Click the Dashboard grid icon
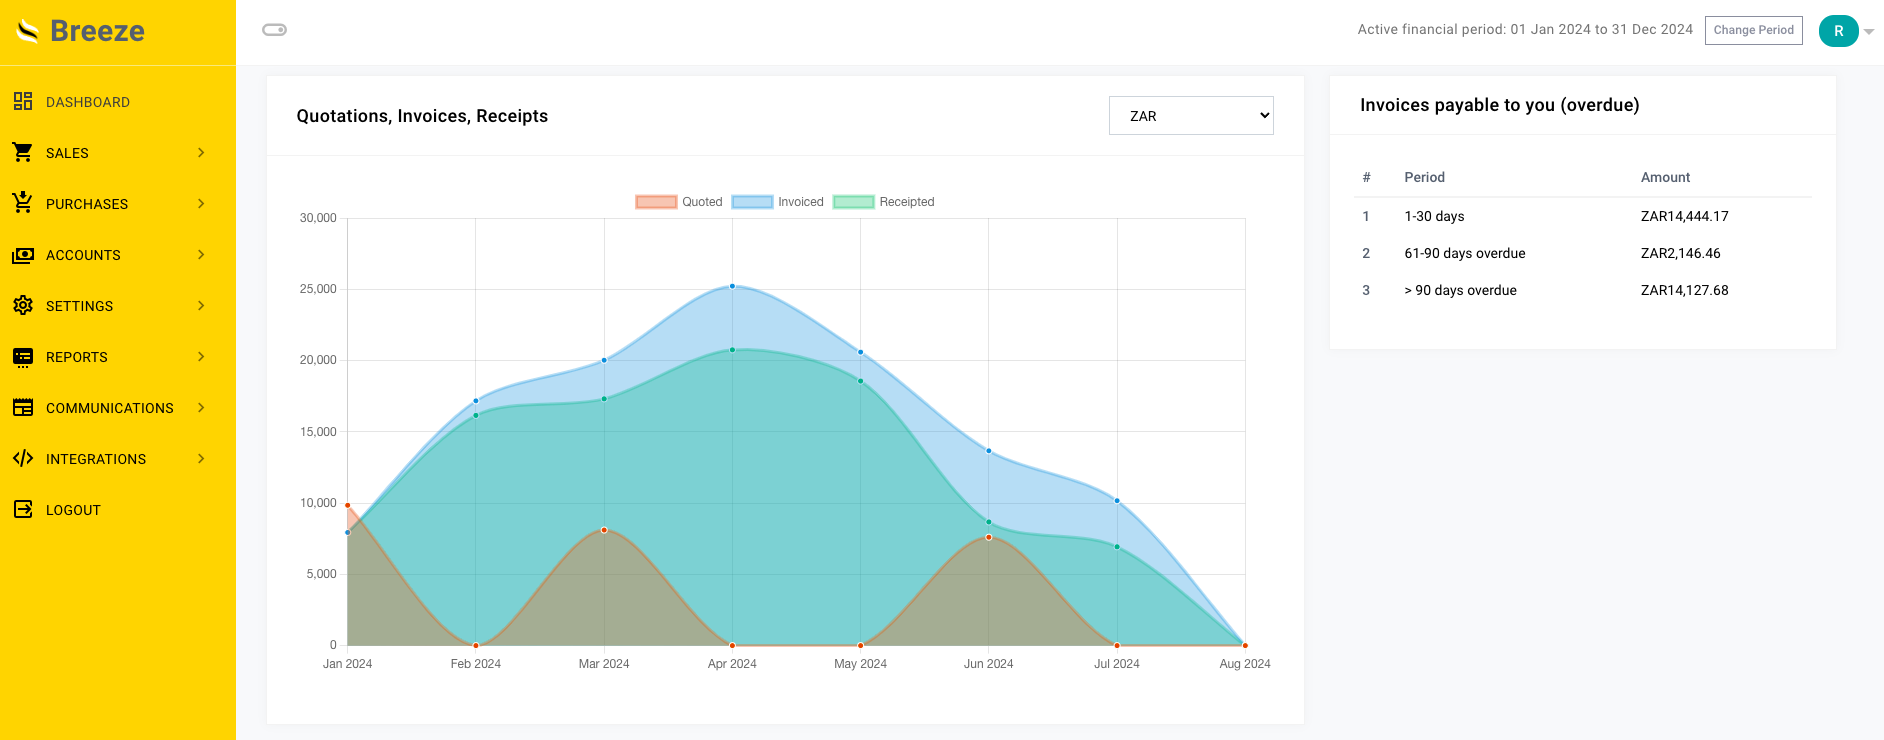 pyautogui.click(x=23, y=101)
